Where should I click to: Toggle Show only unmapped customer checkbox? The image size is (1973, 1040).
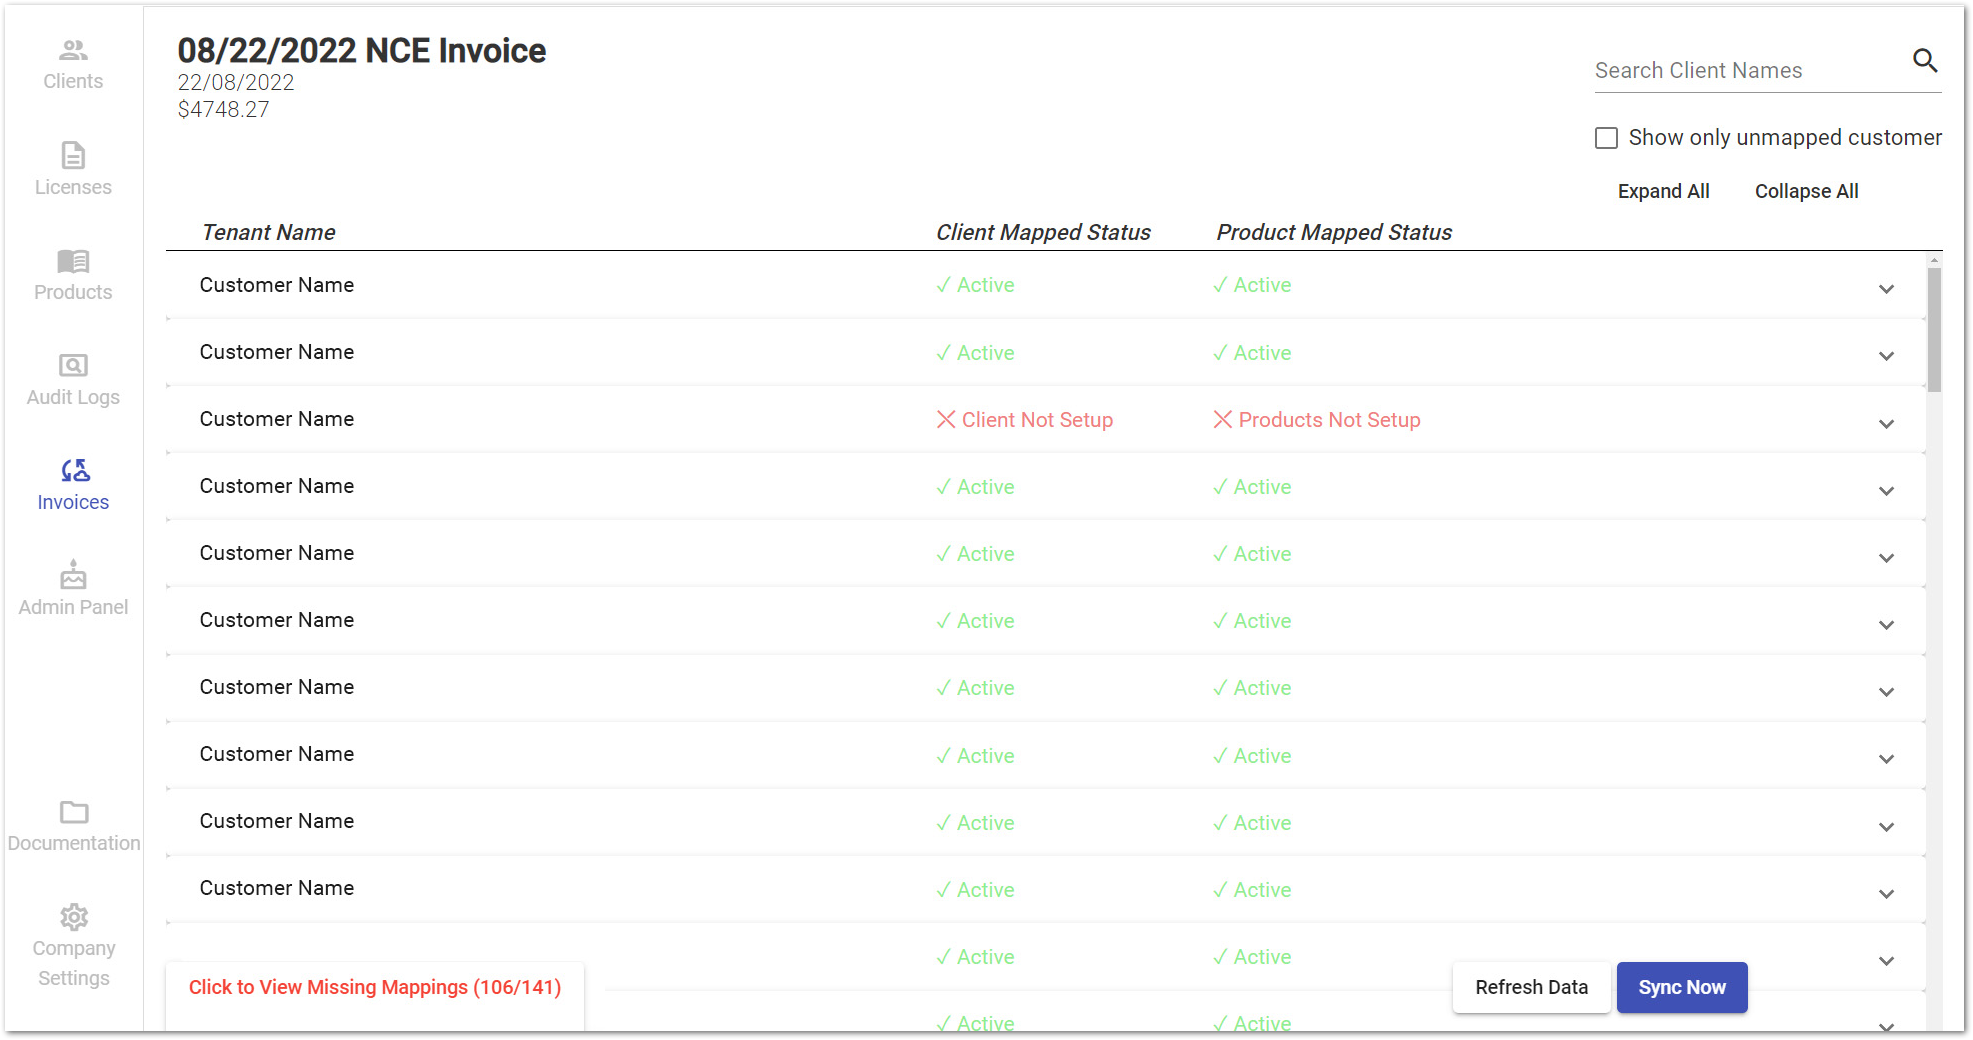1606,138
